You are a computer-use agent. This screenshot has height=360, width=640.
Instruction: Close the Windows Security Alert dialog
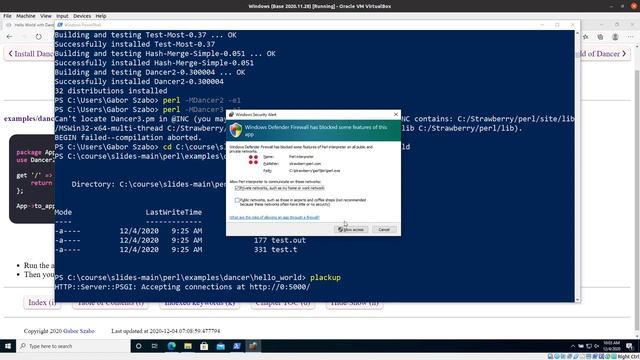click(x=396, y=115)
